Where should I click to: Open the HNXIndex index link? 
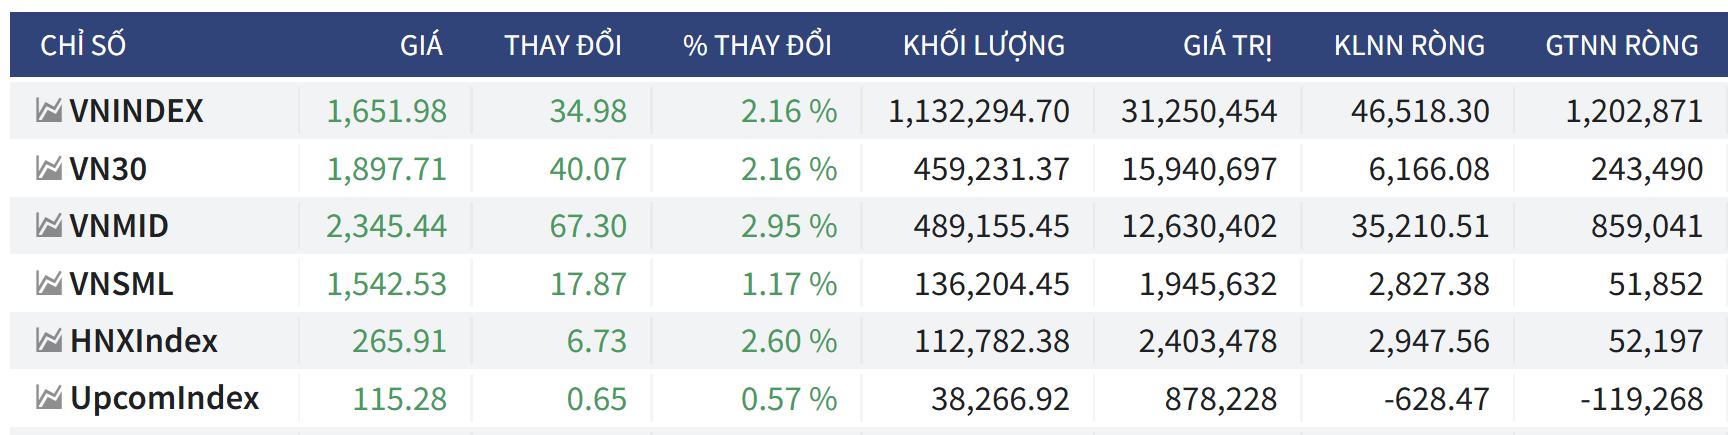point(144,341)
